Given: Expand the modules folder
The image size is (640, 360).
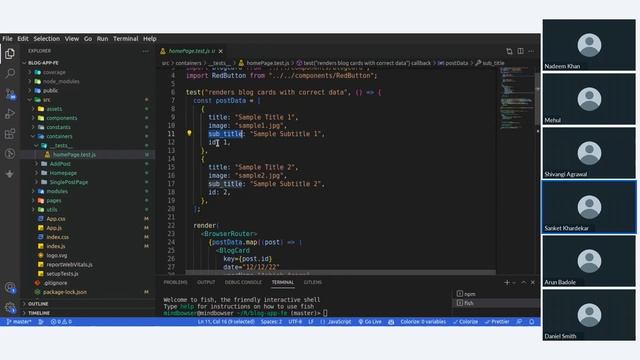Looking at the screenshot, I should click(57, 191).
